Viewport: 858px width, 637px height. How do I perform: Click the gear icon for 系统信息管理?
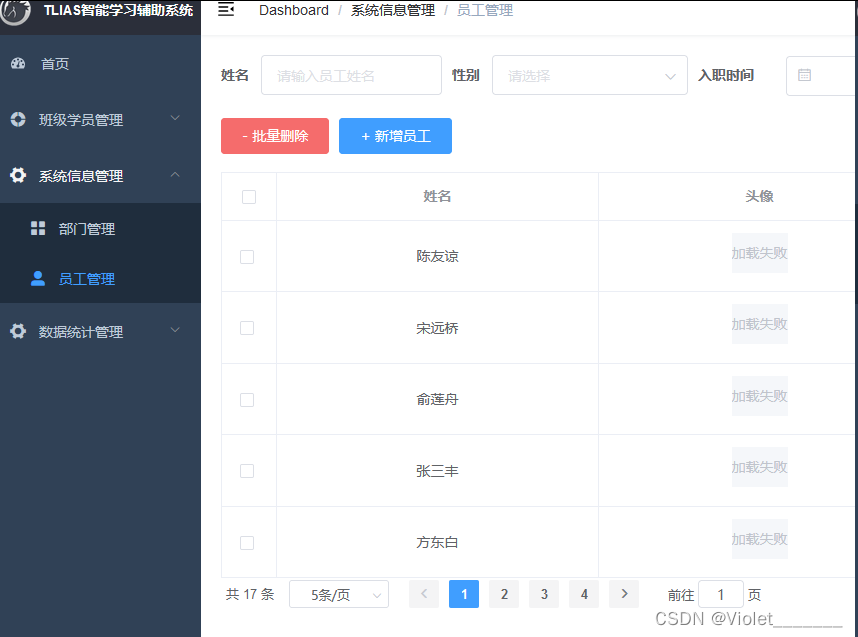pyautogui.click(x=18, y=175)
